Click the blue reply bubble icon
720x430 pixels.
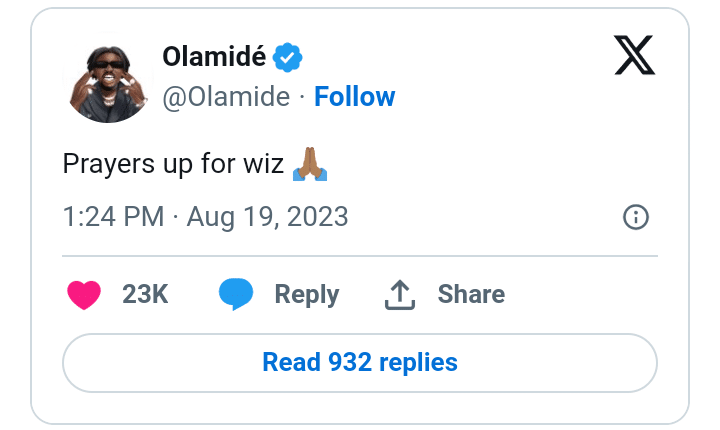point(236,295)
